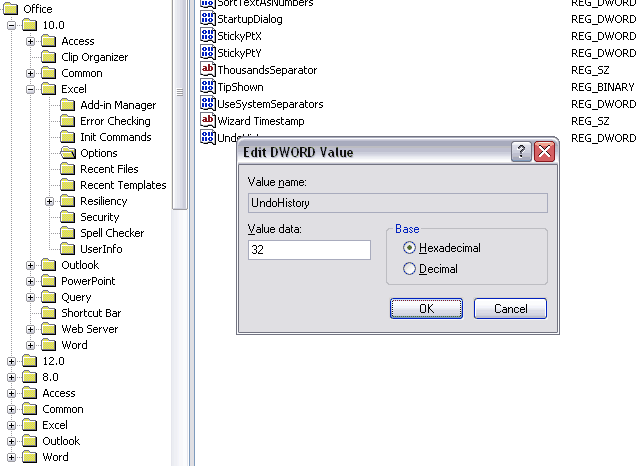Click the Clip Organizer folder icon
The width and height of the screenshot is (642, 466).
click(x=49, y=57)
